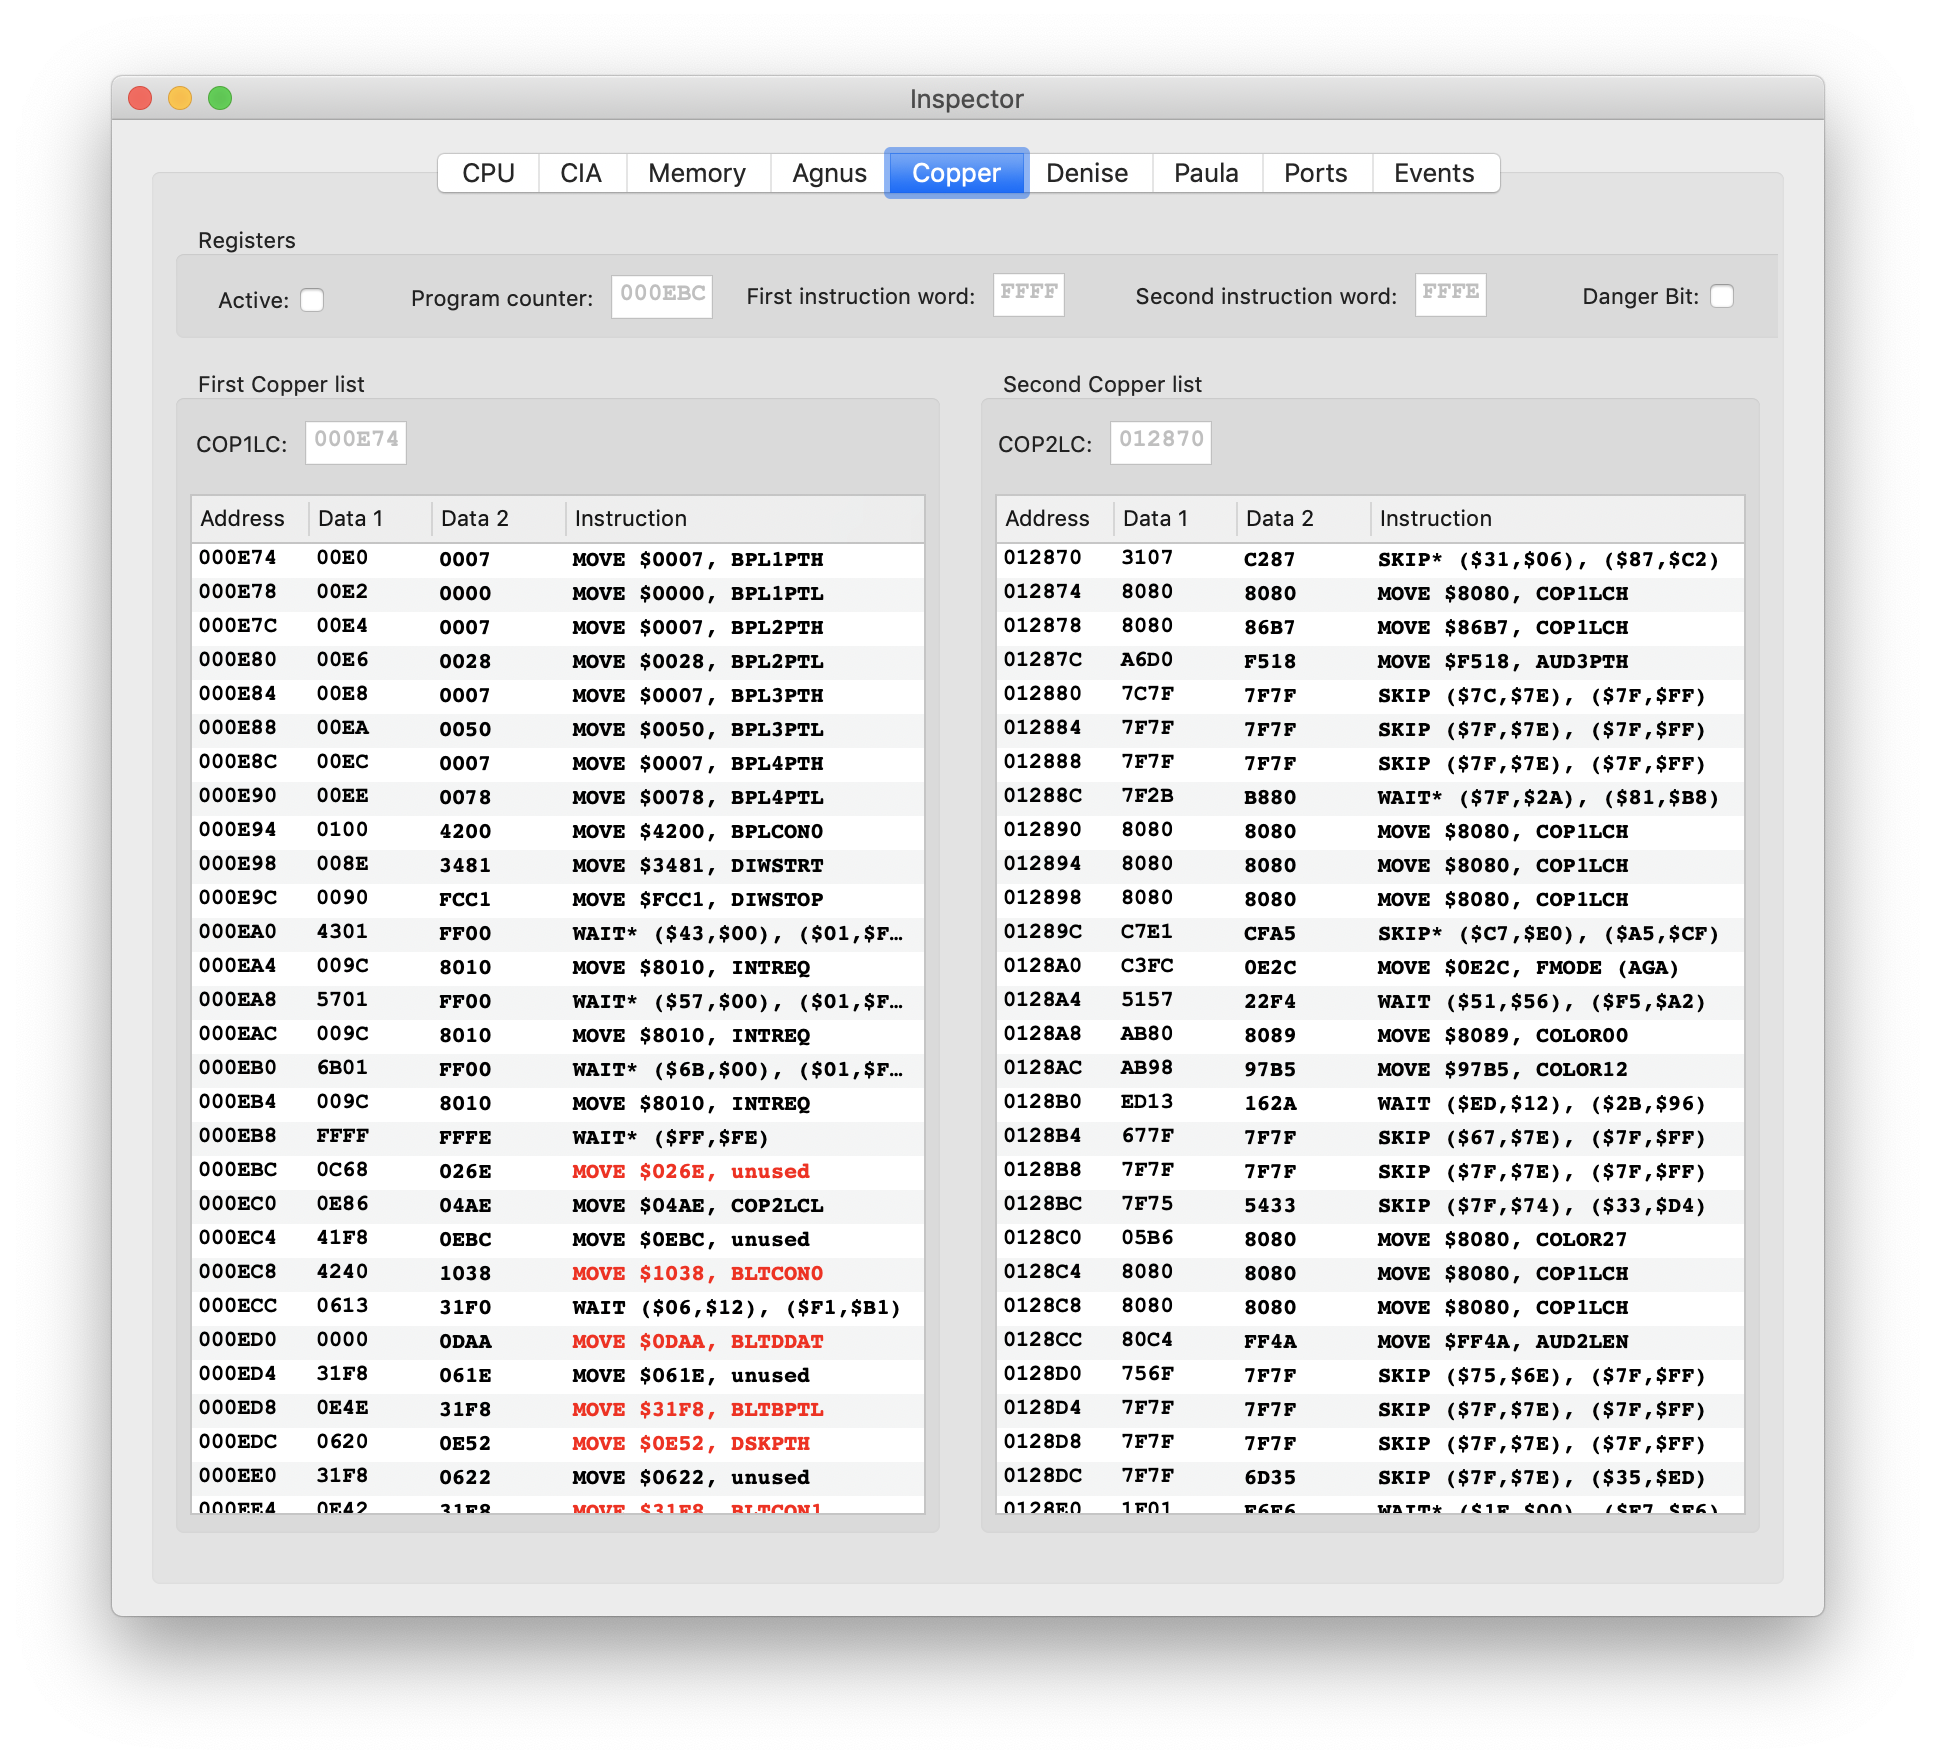Go to the Agnus tab

tap(829, 173)
